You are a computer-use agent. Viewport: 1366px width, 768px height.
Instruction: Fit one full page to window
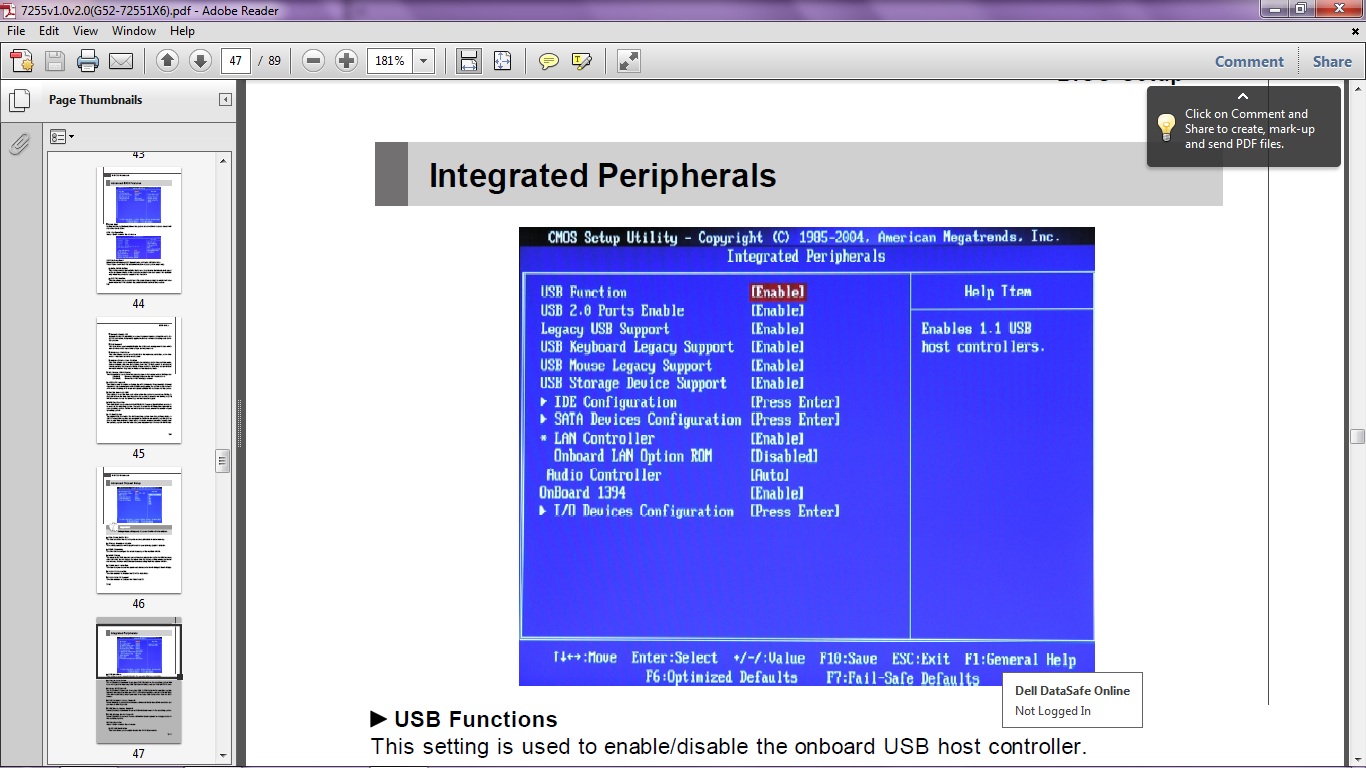pos(502,61)
